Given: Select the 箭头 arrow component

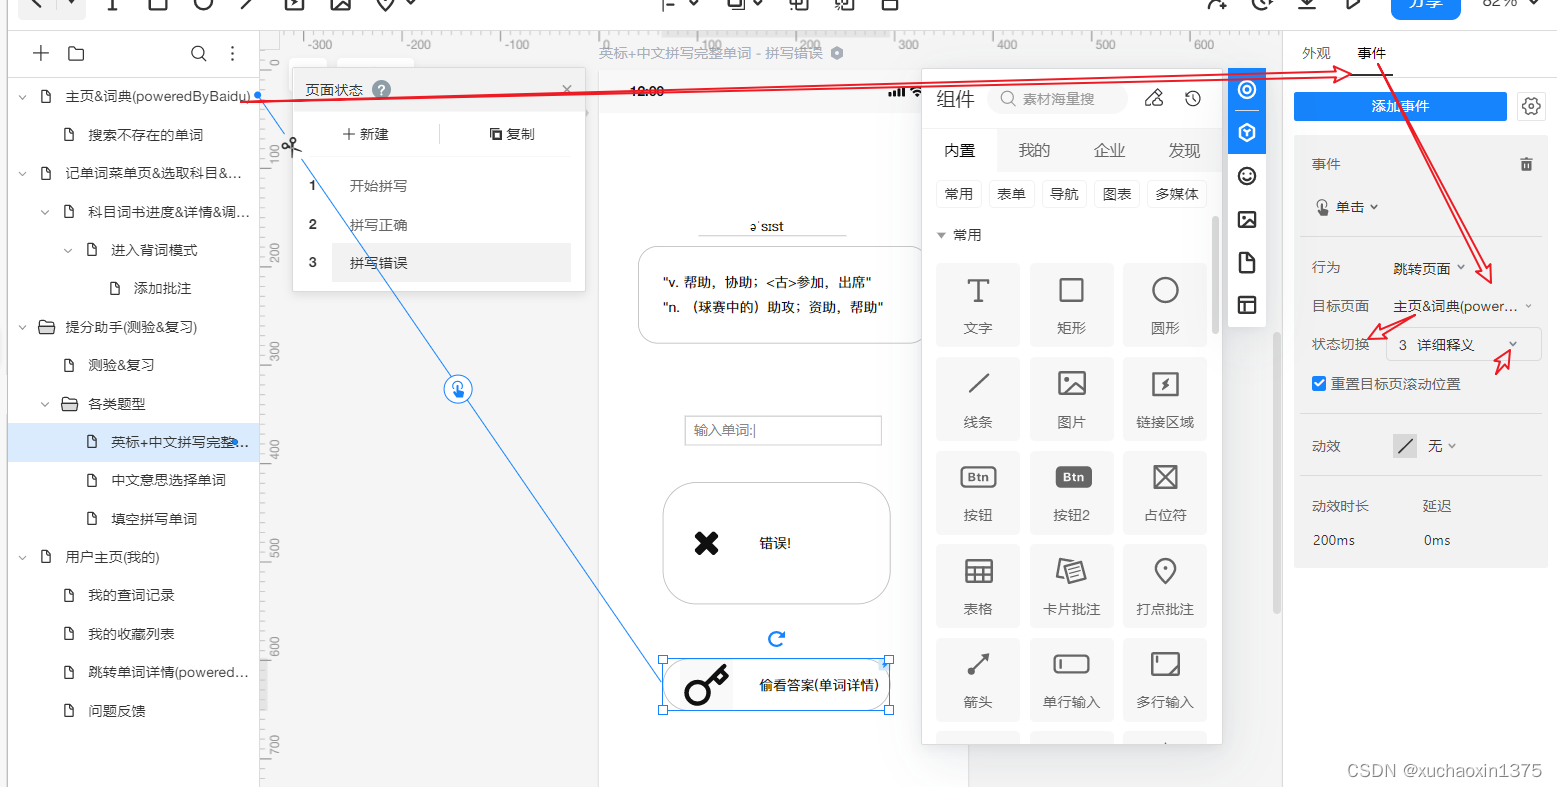Looking at the screenshot, I should 978,679.
